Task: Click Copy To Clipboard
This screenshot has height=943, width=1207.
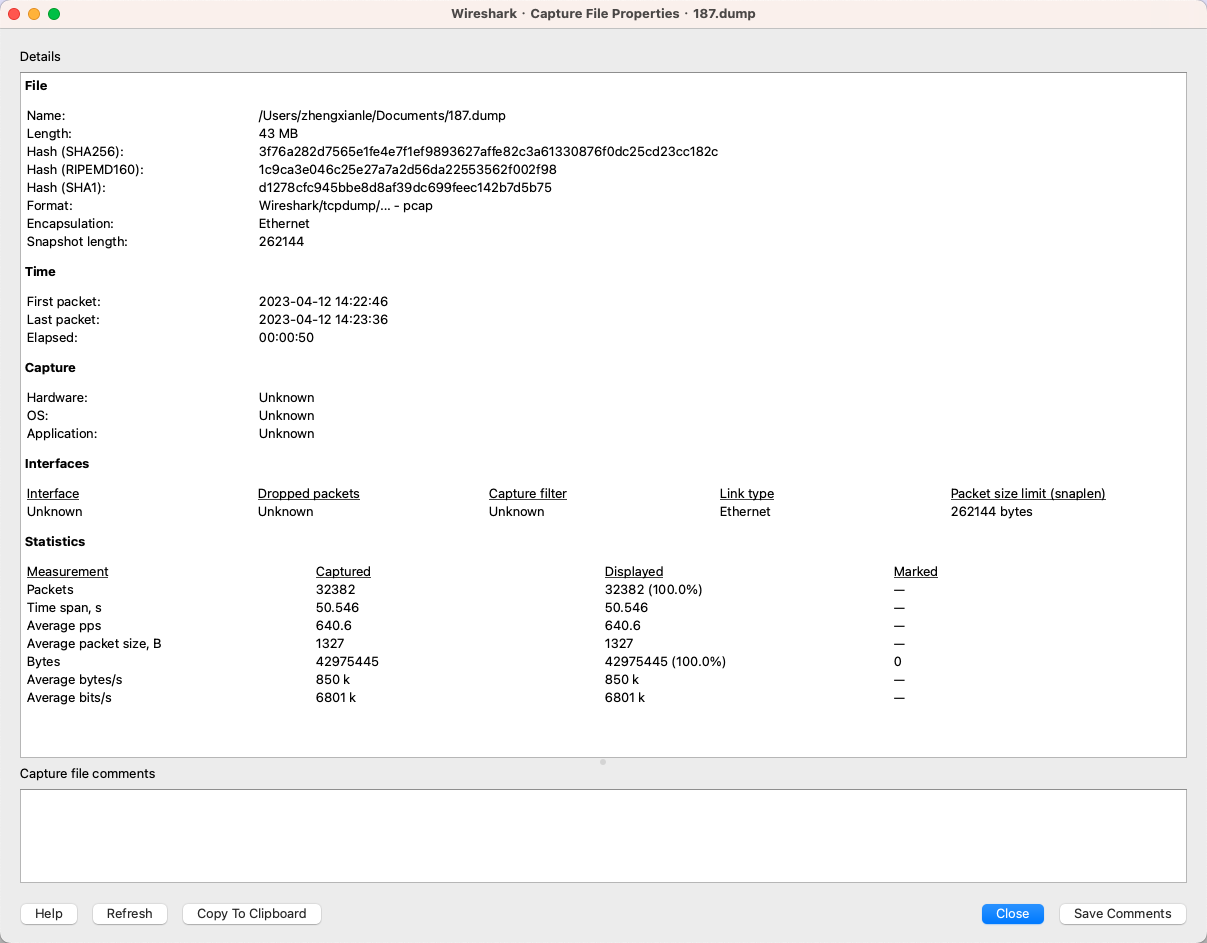Action: click(x=251, y=913)
